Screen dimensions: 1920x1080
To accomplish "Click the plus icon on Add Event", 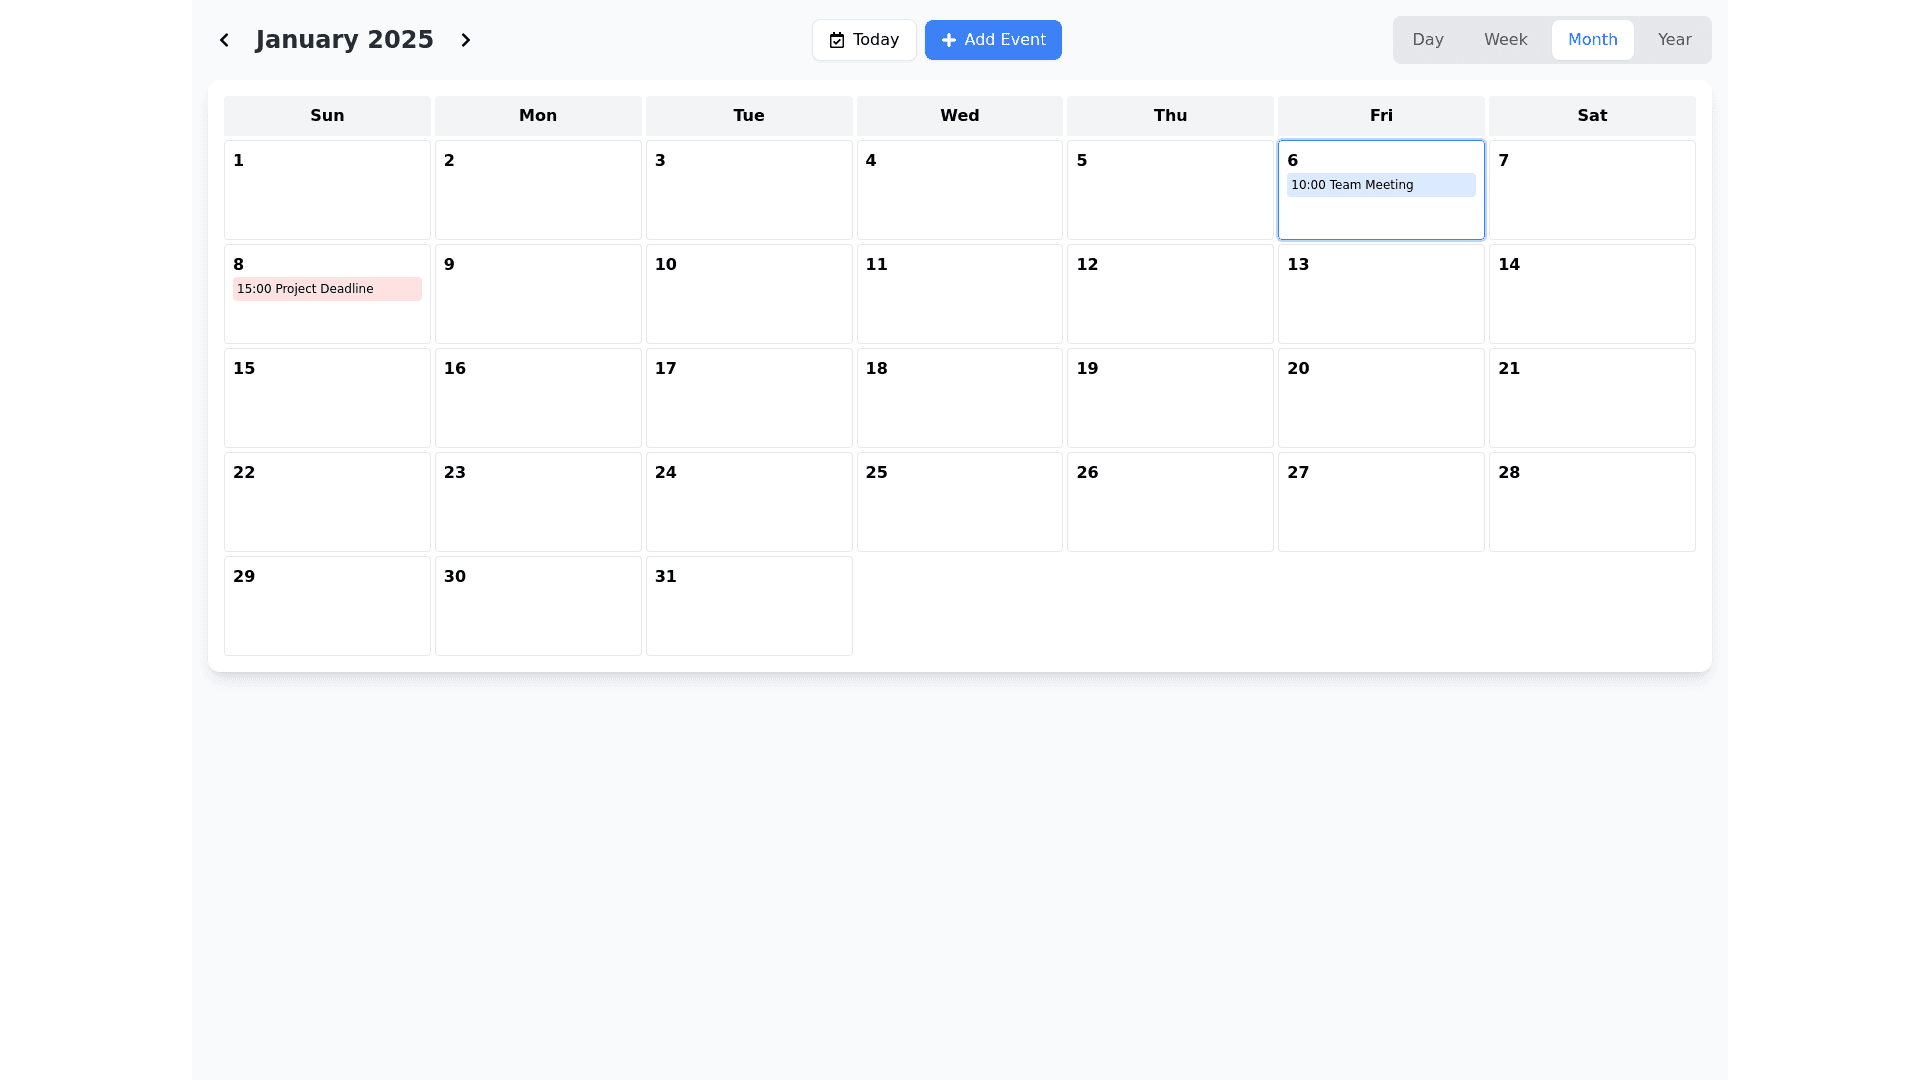I will tap(949, 40).
